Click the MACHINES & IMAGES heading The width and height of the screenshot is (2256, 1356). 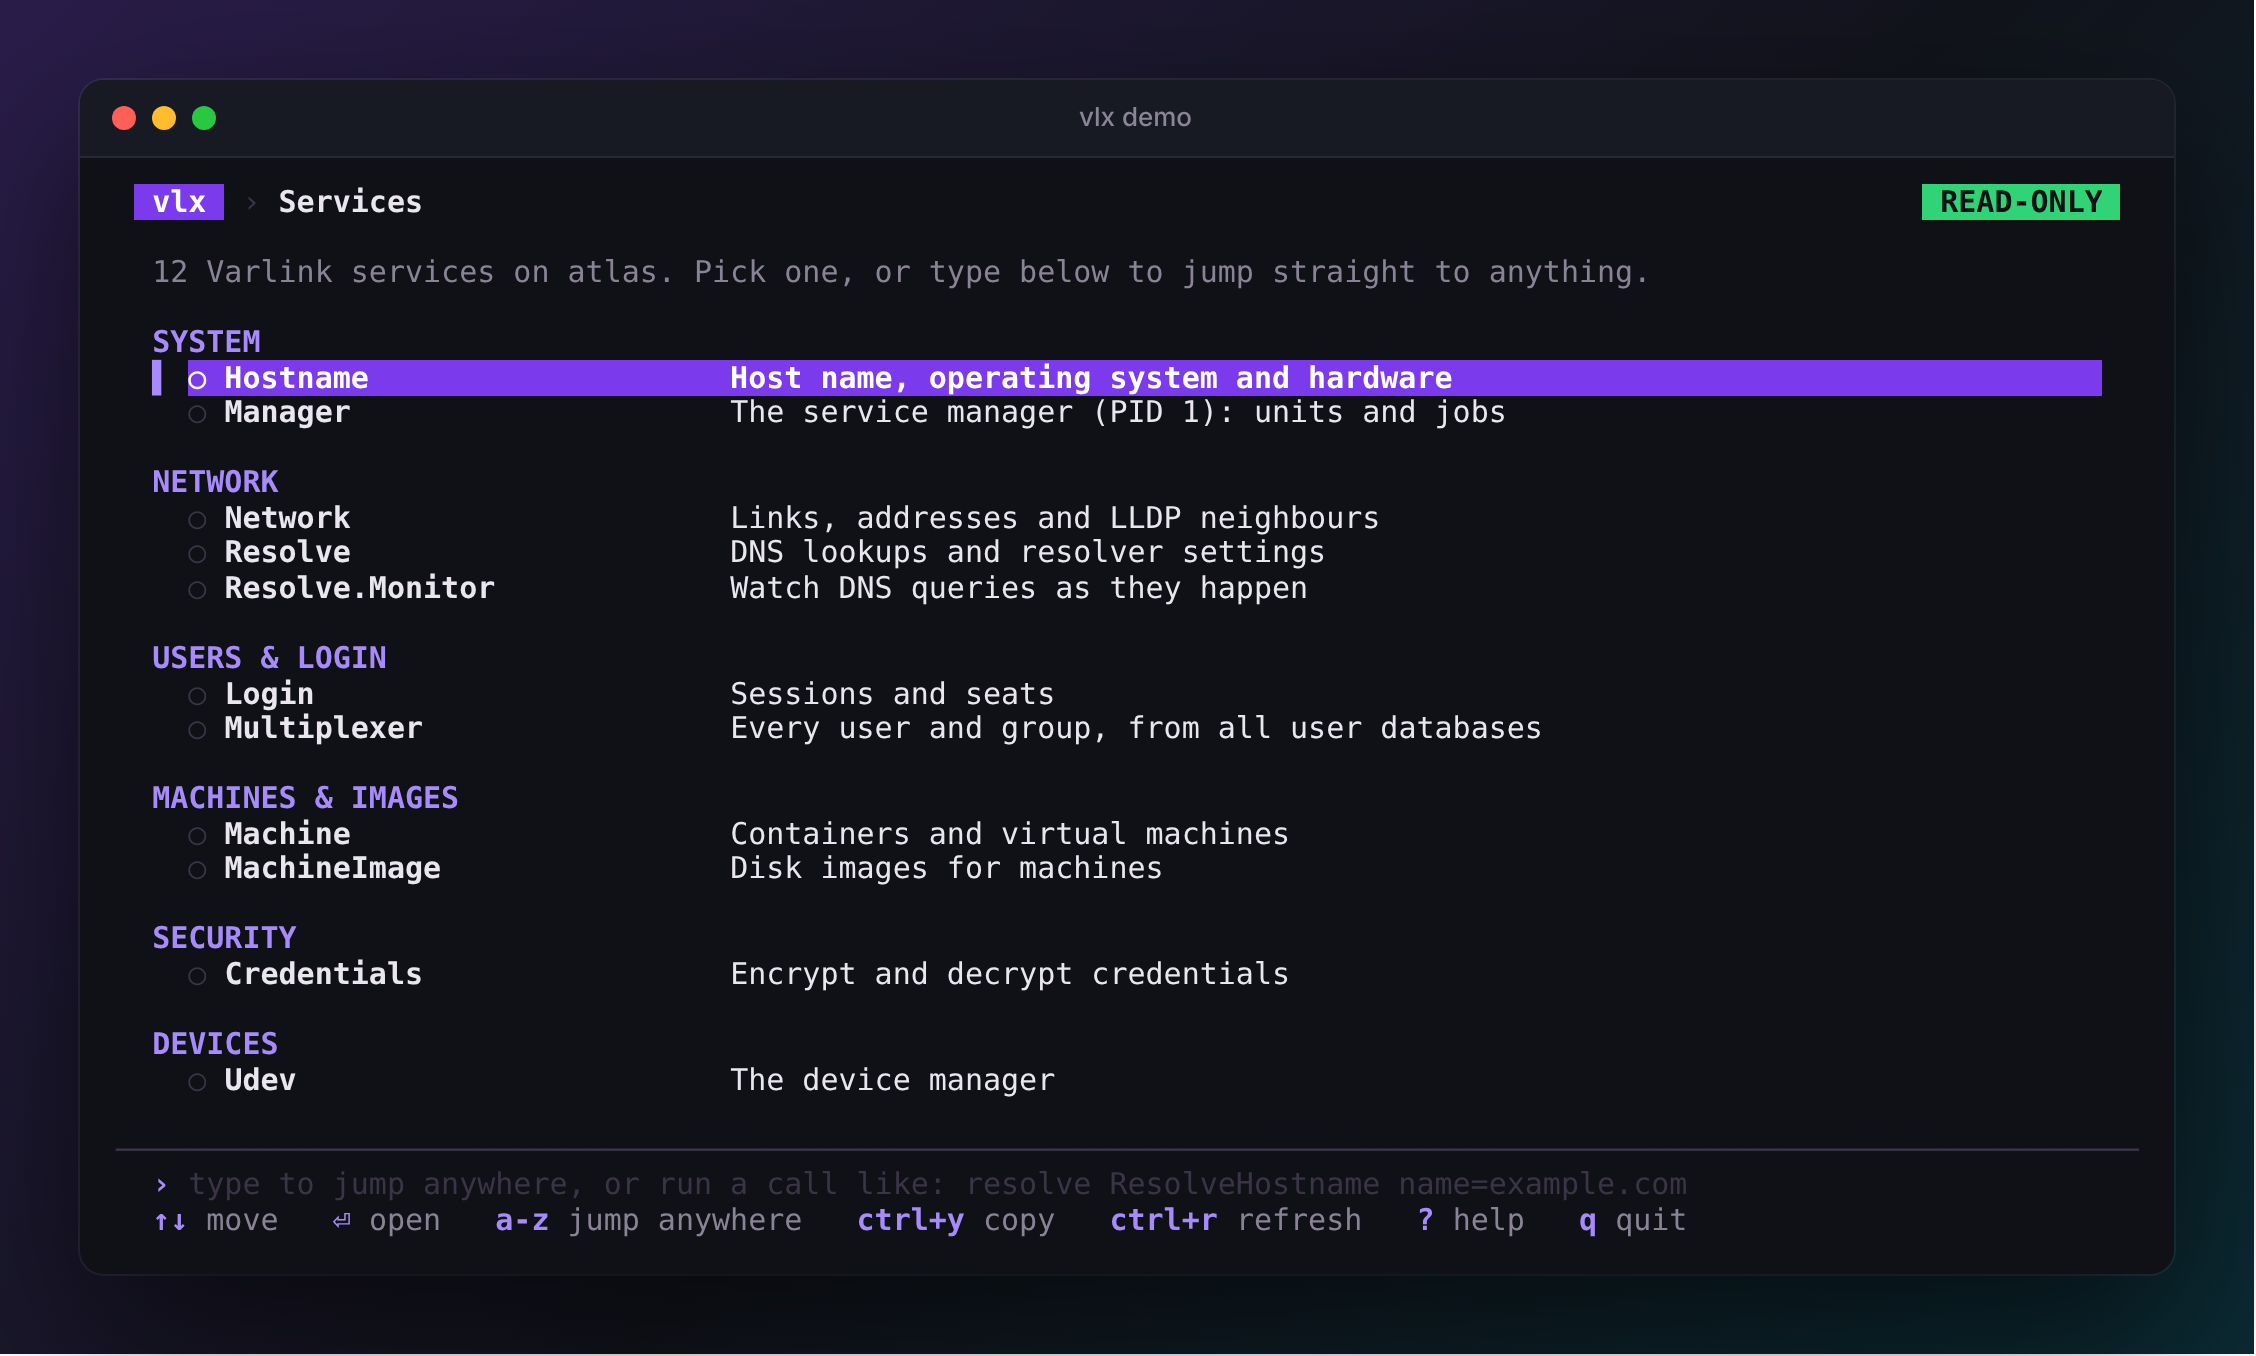pos(305,798)
